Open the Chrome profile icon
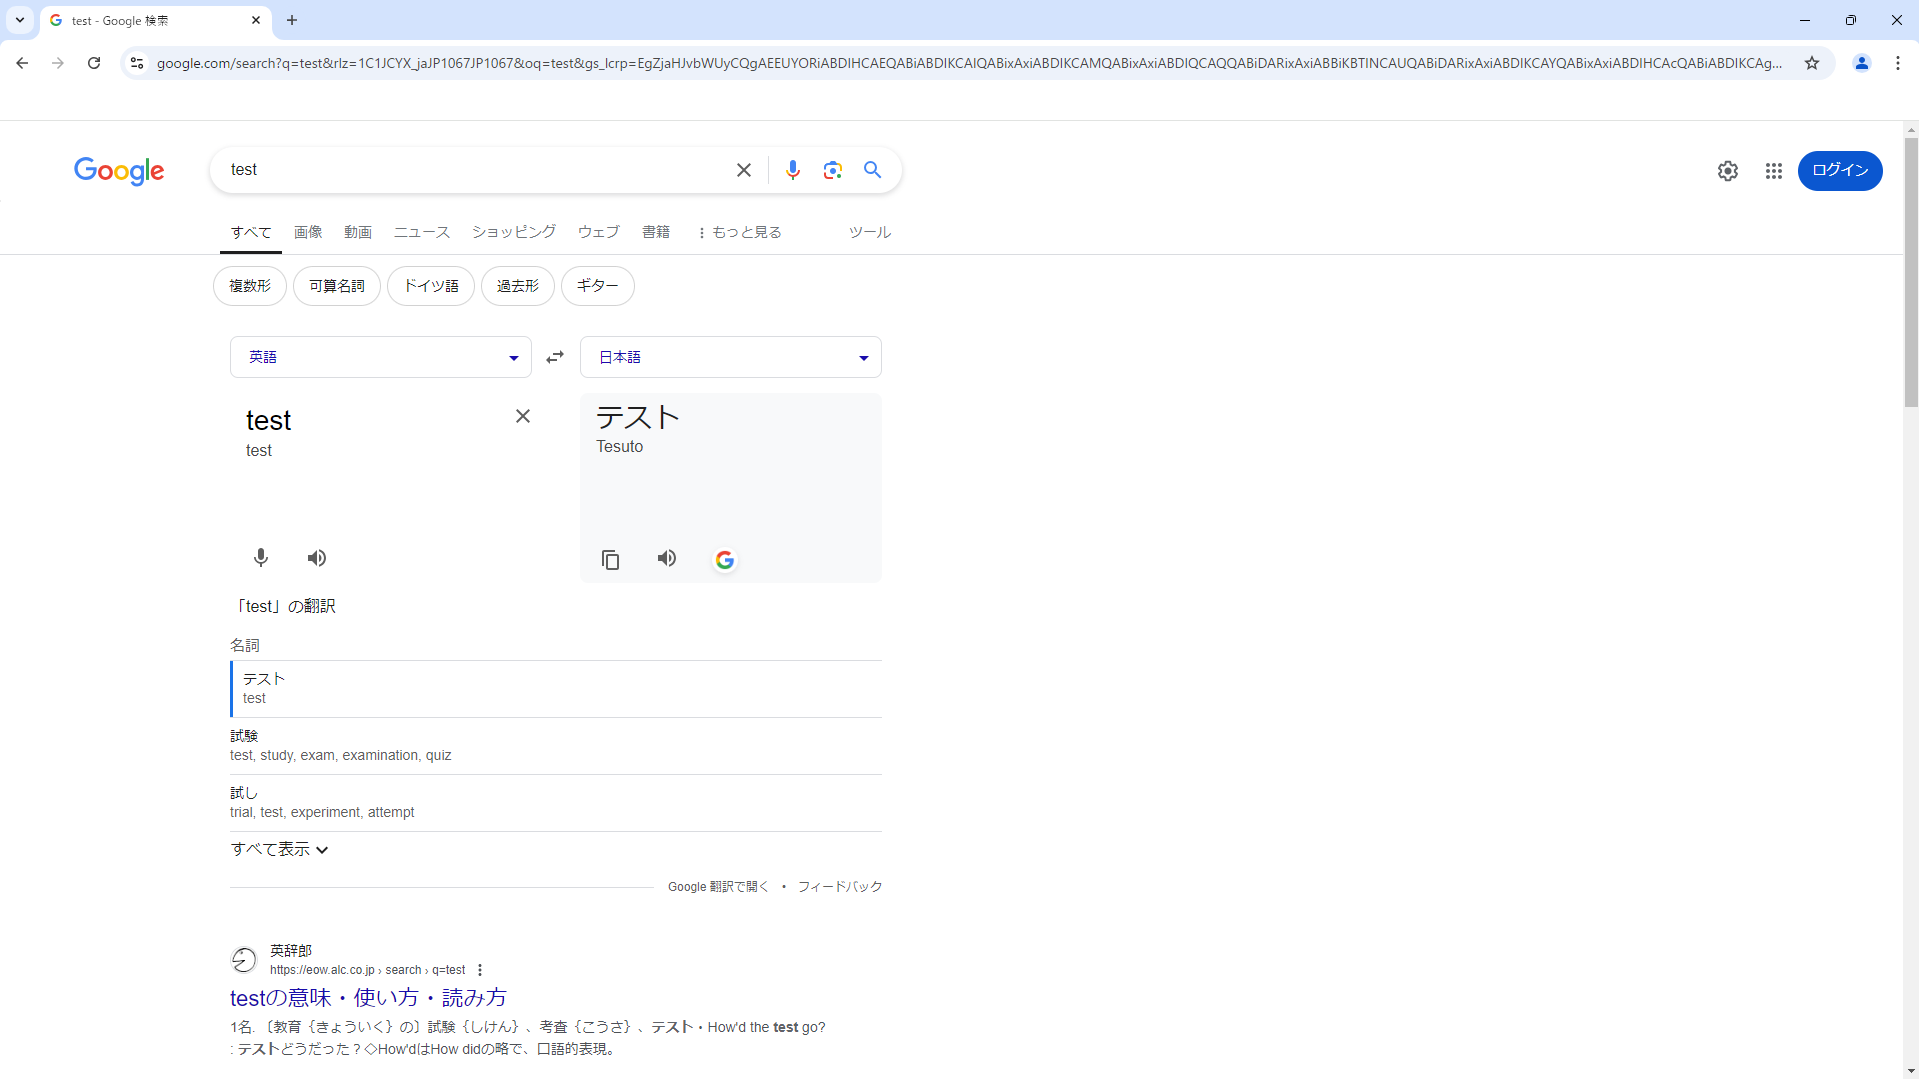The image size is (1919, 1079). pos(1862,63)
